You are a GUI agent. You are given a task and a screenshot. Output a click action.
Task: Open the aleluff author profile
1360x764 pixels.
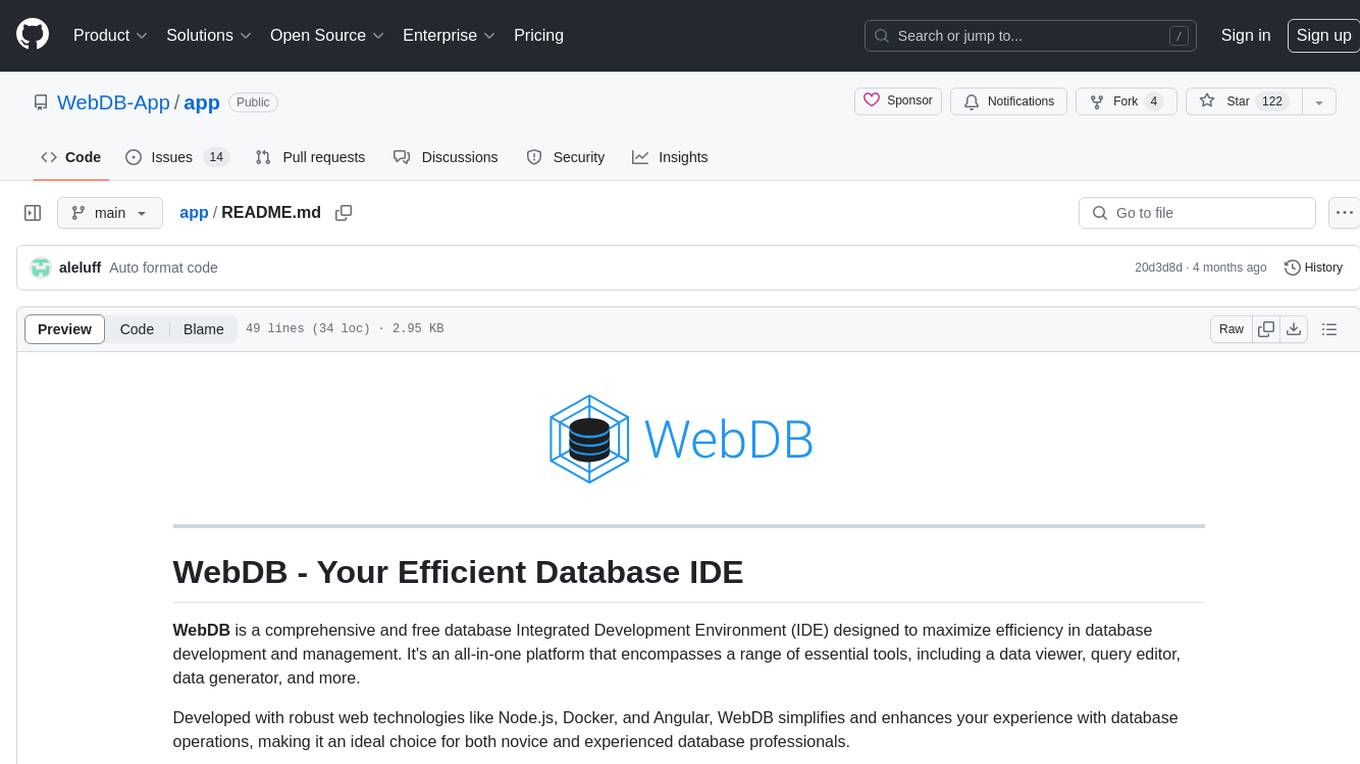click(x=80, y=268)
